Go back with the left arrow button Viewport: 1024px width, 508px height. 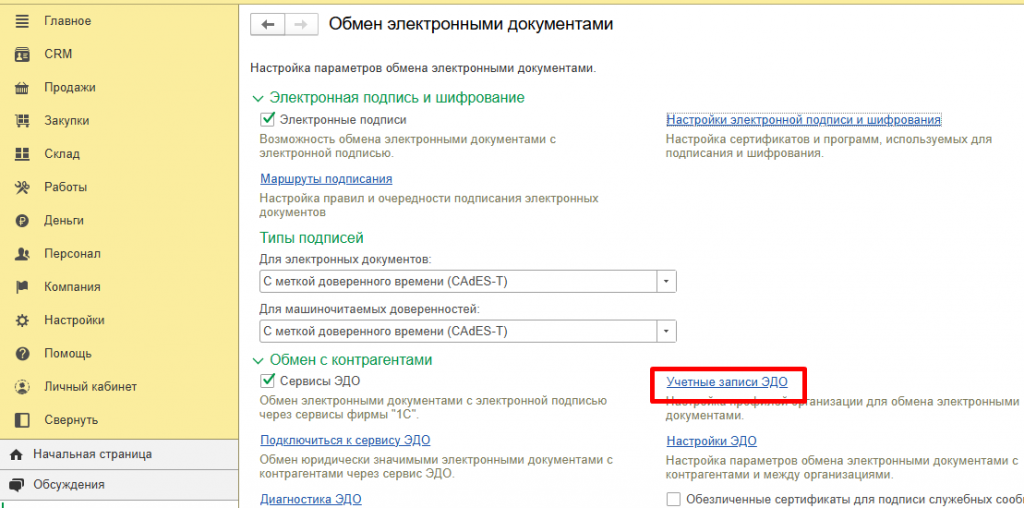(268, 24)
